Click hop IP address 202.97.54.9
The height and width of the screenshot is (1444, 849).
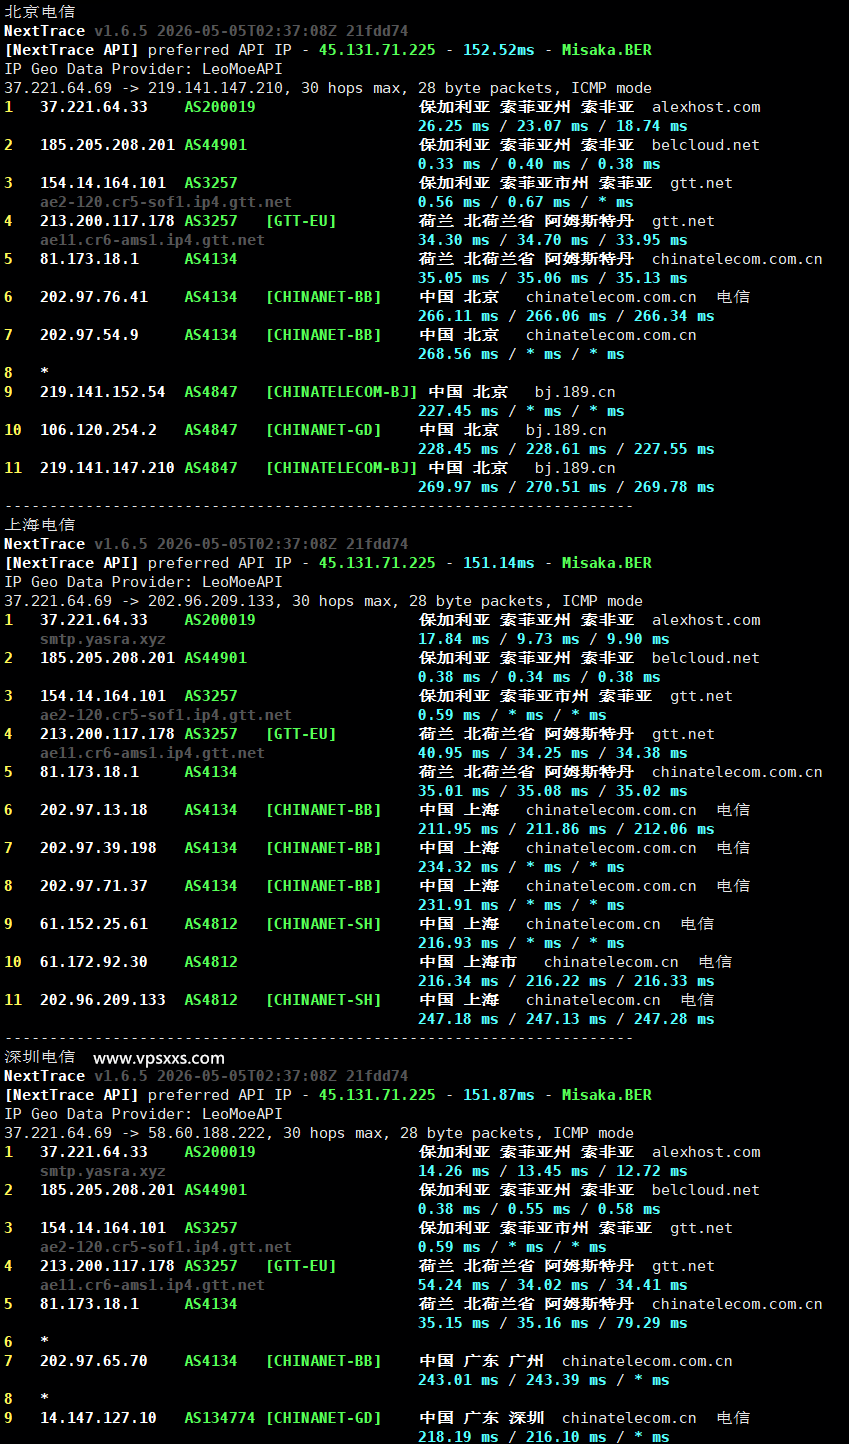pos(89,335)
